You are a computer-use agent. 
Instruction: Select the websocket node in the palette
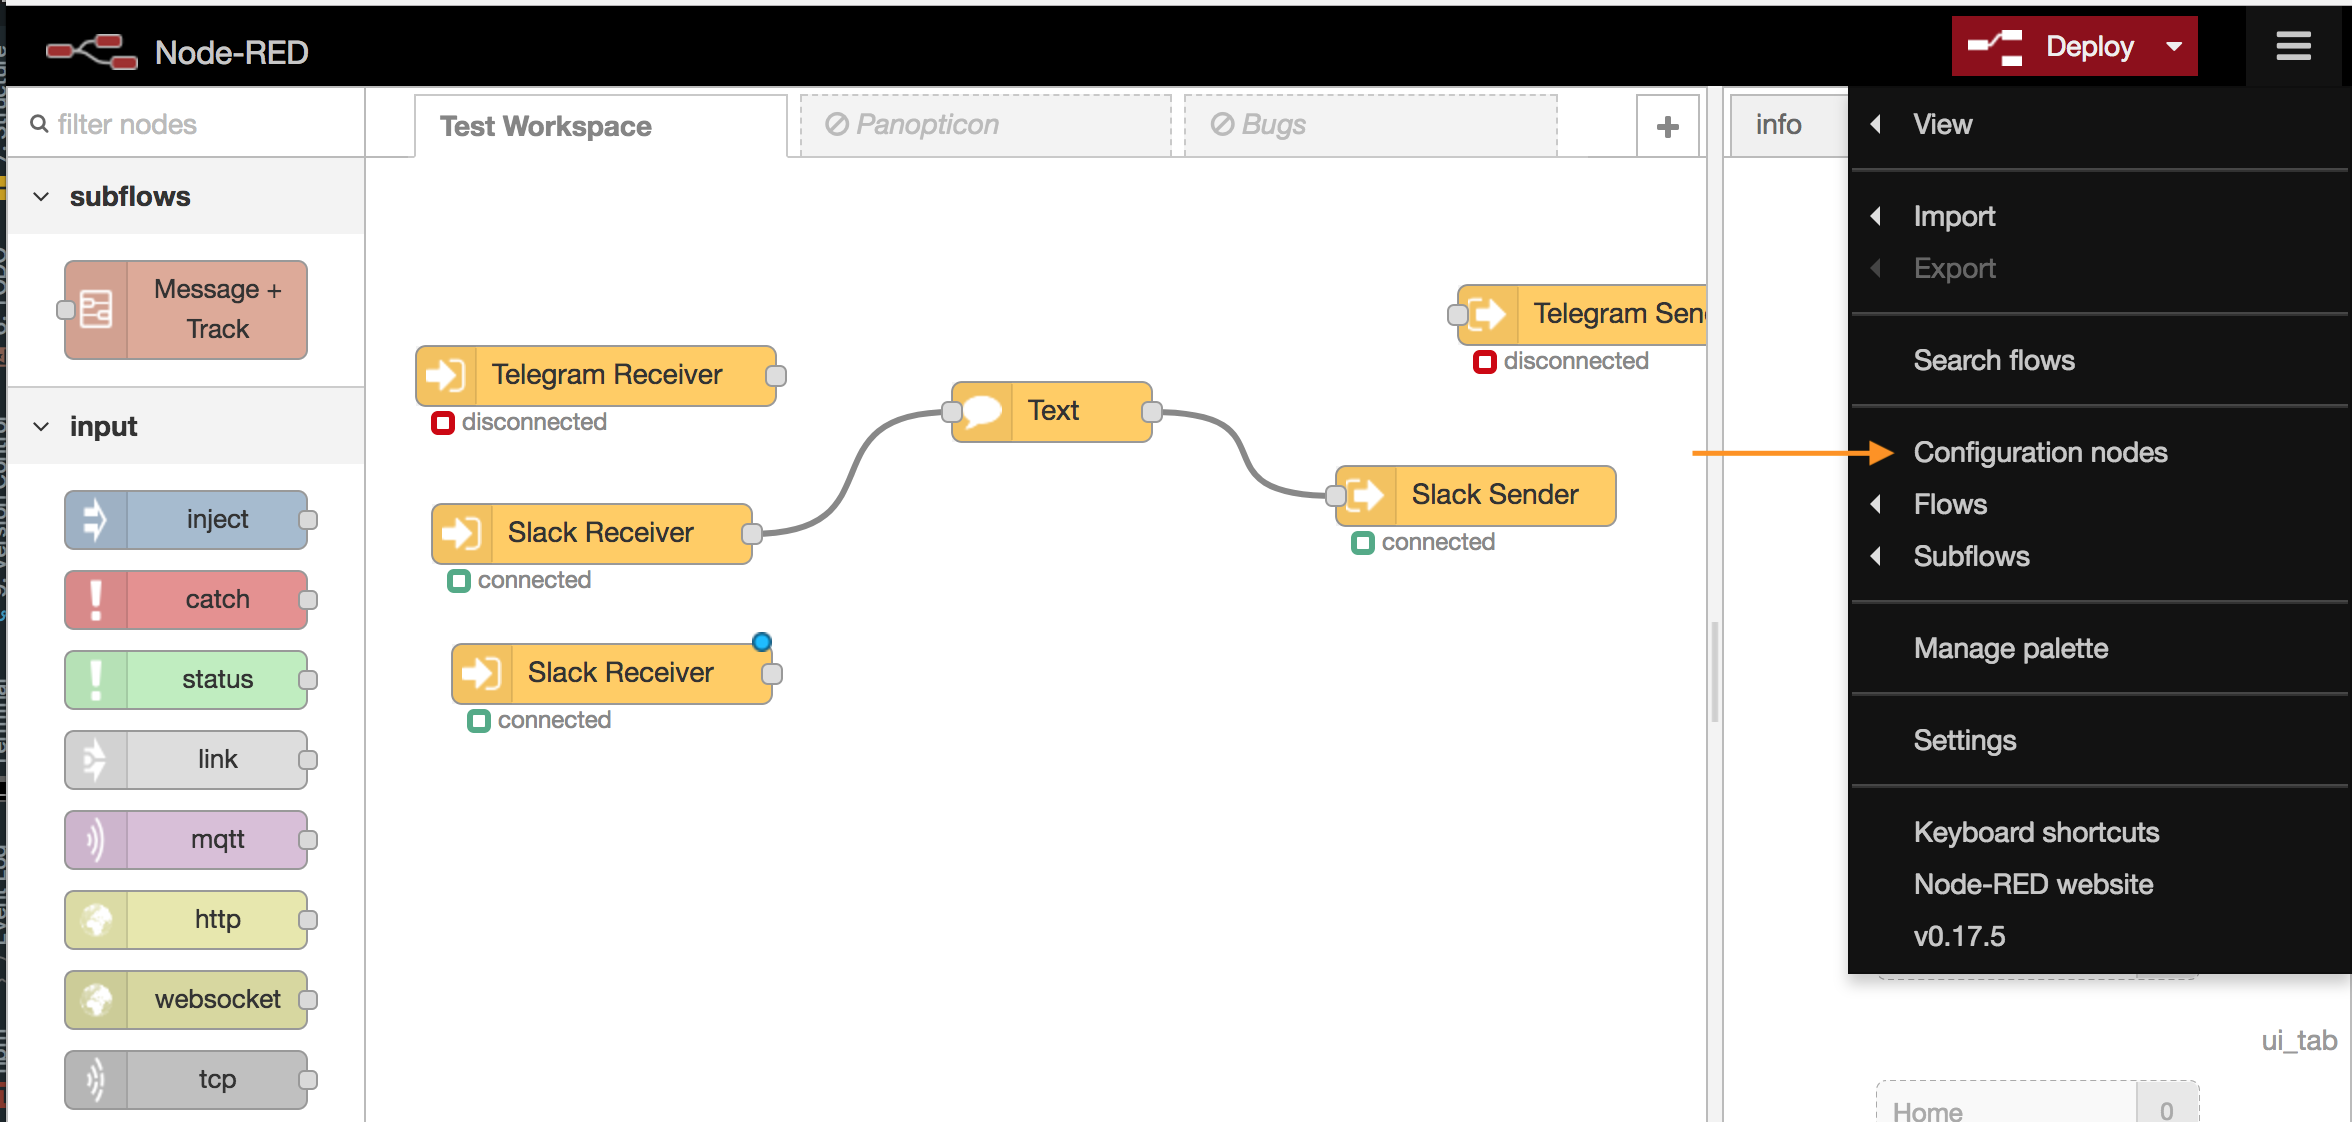(x=186, y=999)
